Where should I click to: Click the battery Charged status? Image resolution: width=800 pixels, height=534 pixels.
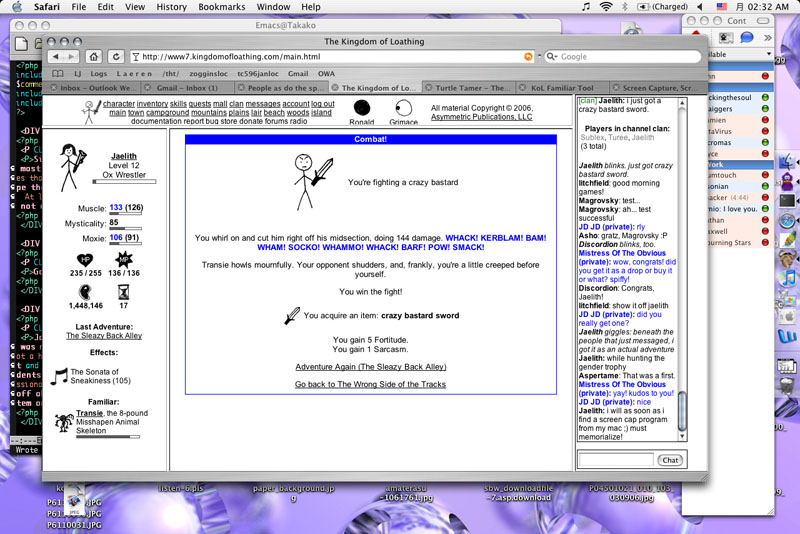[663, 7]
